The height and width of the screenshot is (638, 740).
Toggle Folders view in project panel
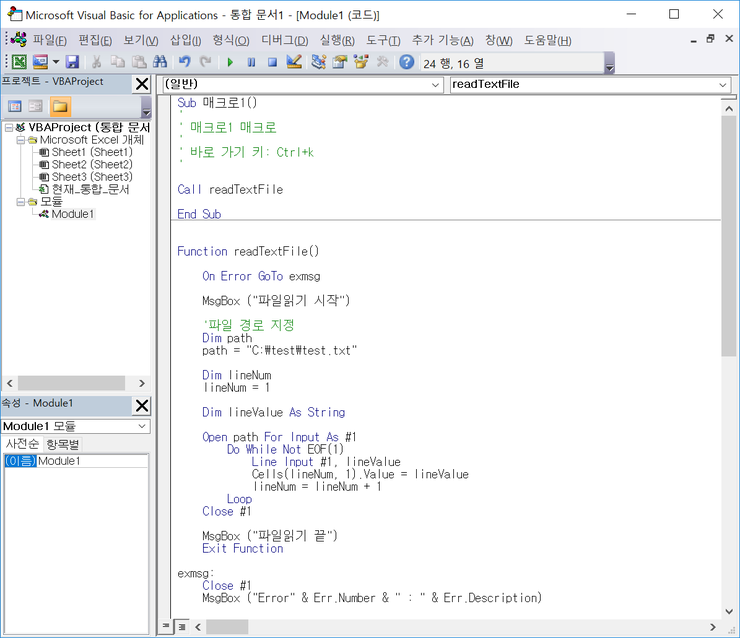[x=60, y=106]
